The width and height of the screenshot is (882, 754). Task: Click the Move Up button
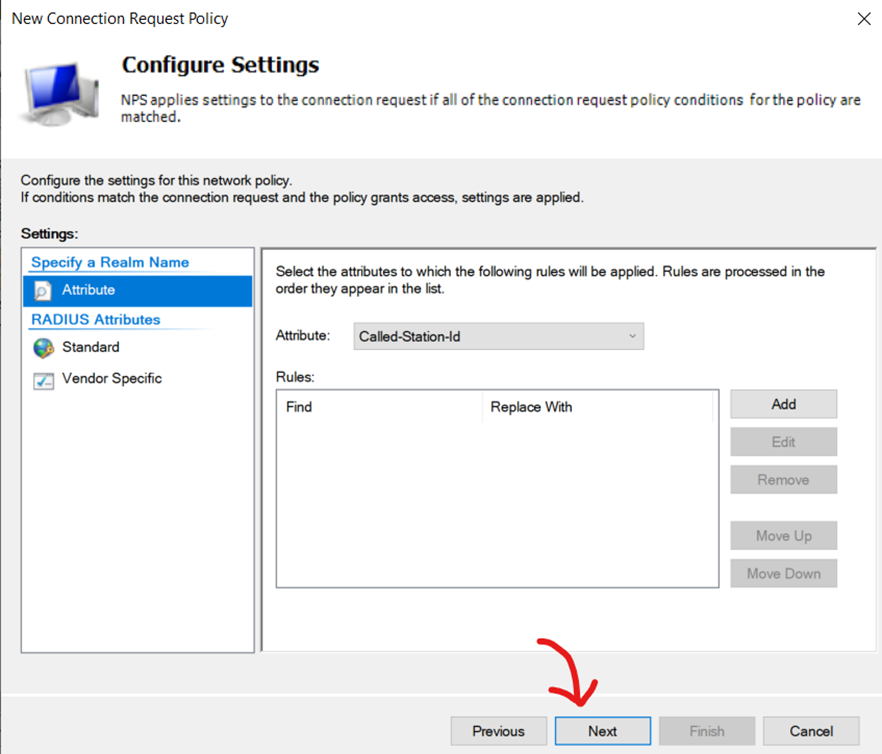tap(784, 536)
